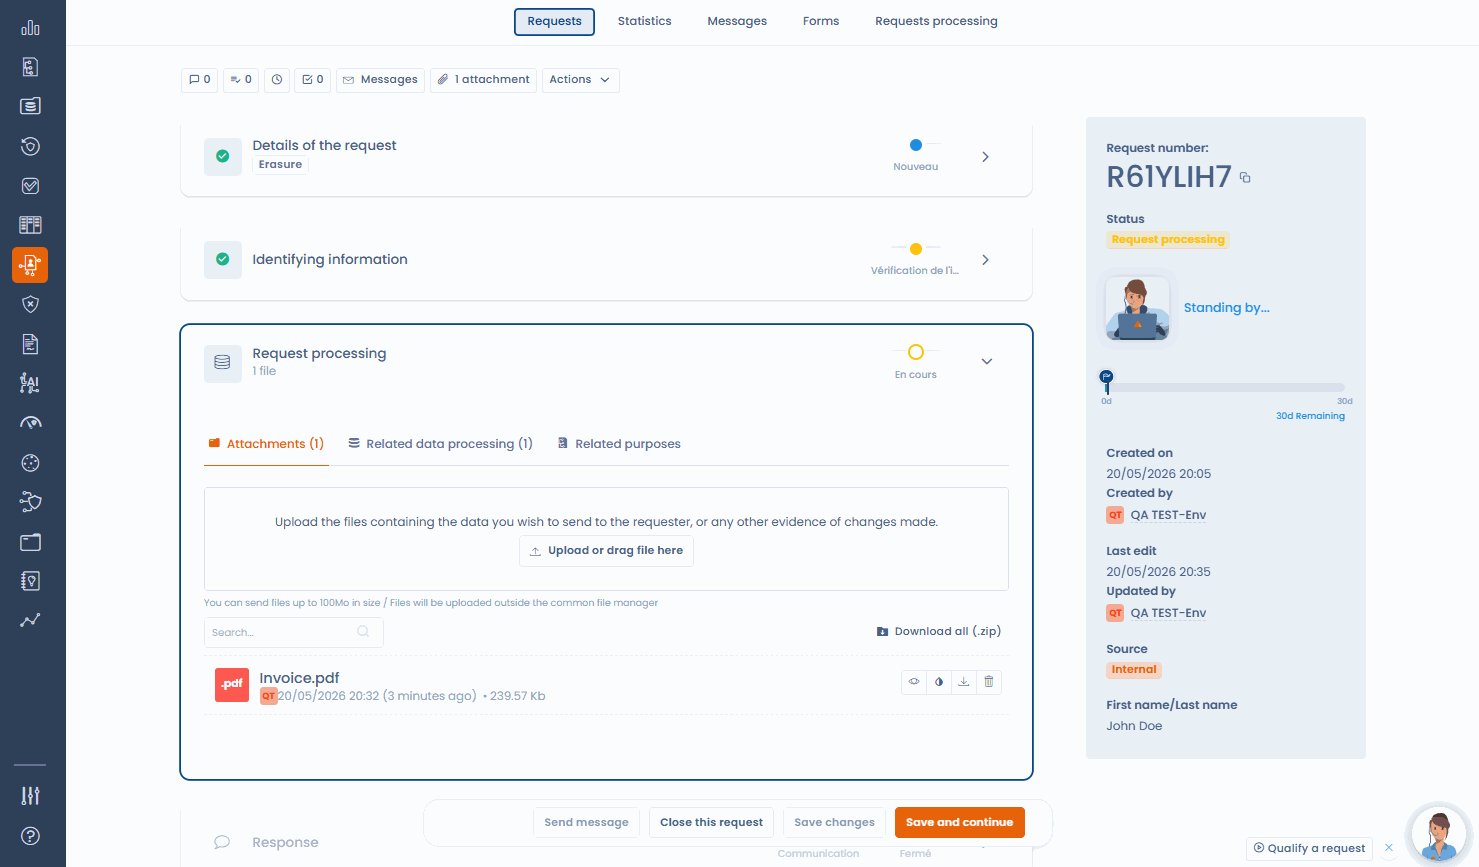Click Download all (.zip) link

click(x=938, y=632)
